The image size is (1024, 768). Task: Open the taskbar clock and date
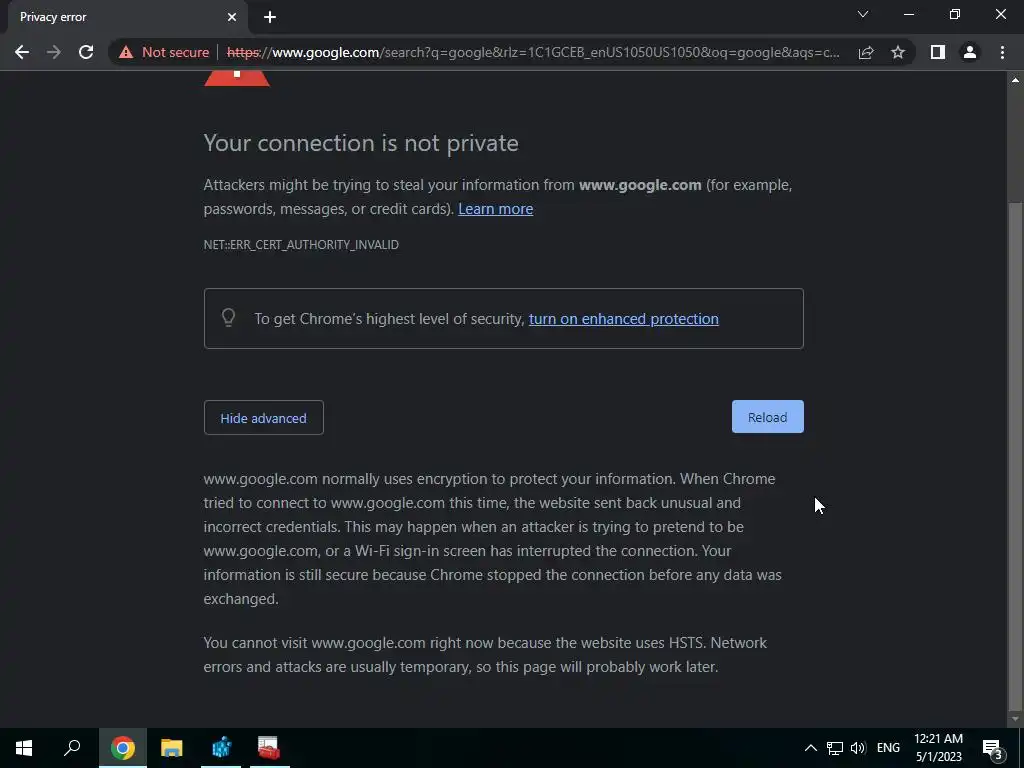(x=938, y=748)
